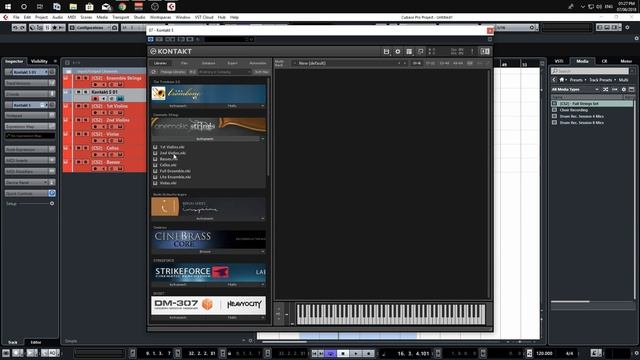The height and width of the screenshot is (360, 640).
Task: Load 1st Violins.nki in Kontakt
Action: [x=172, y=147]
